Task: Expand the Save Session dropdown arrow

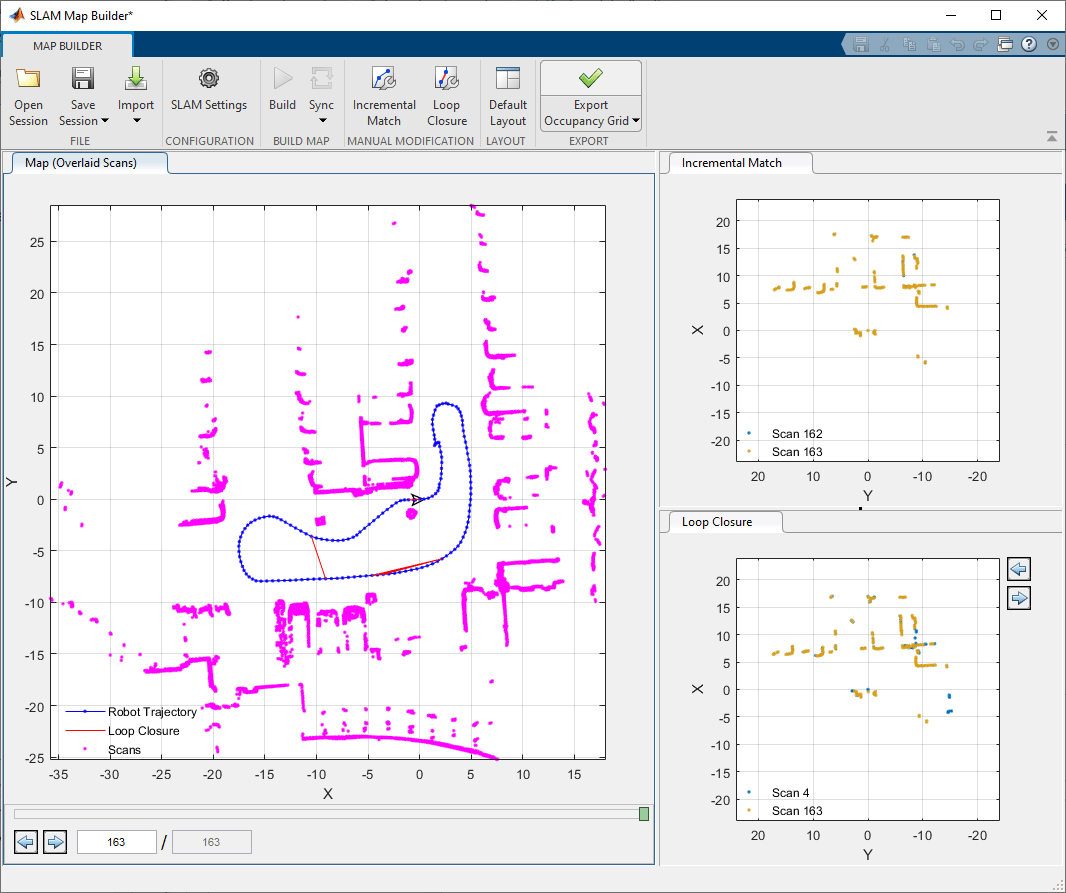Action: [x=105, y=121]
